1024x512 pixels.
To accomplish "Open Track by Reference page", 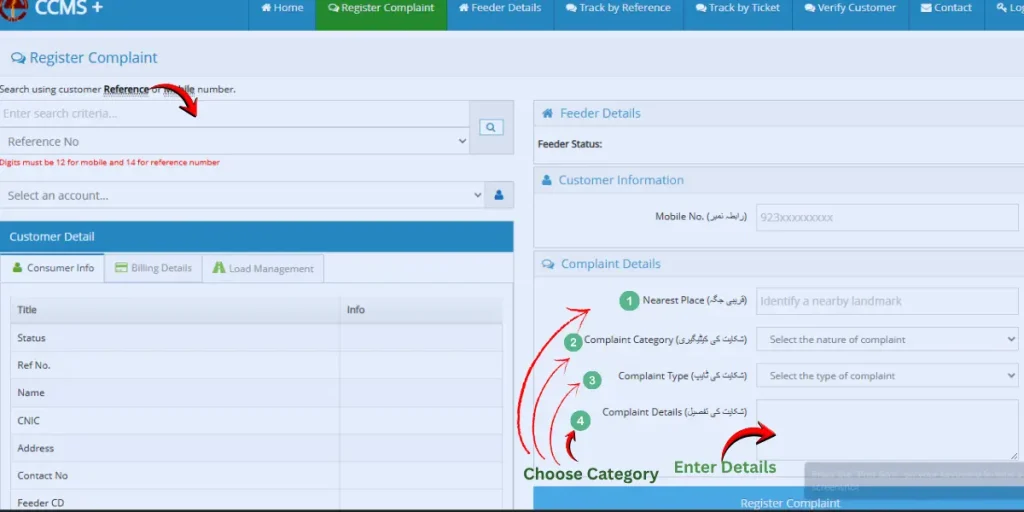I will click(x=618, y=8).
